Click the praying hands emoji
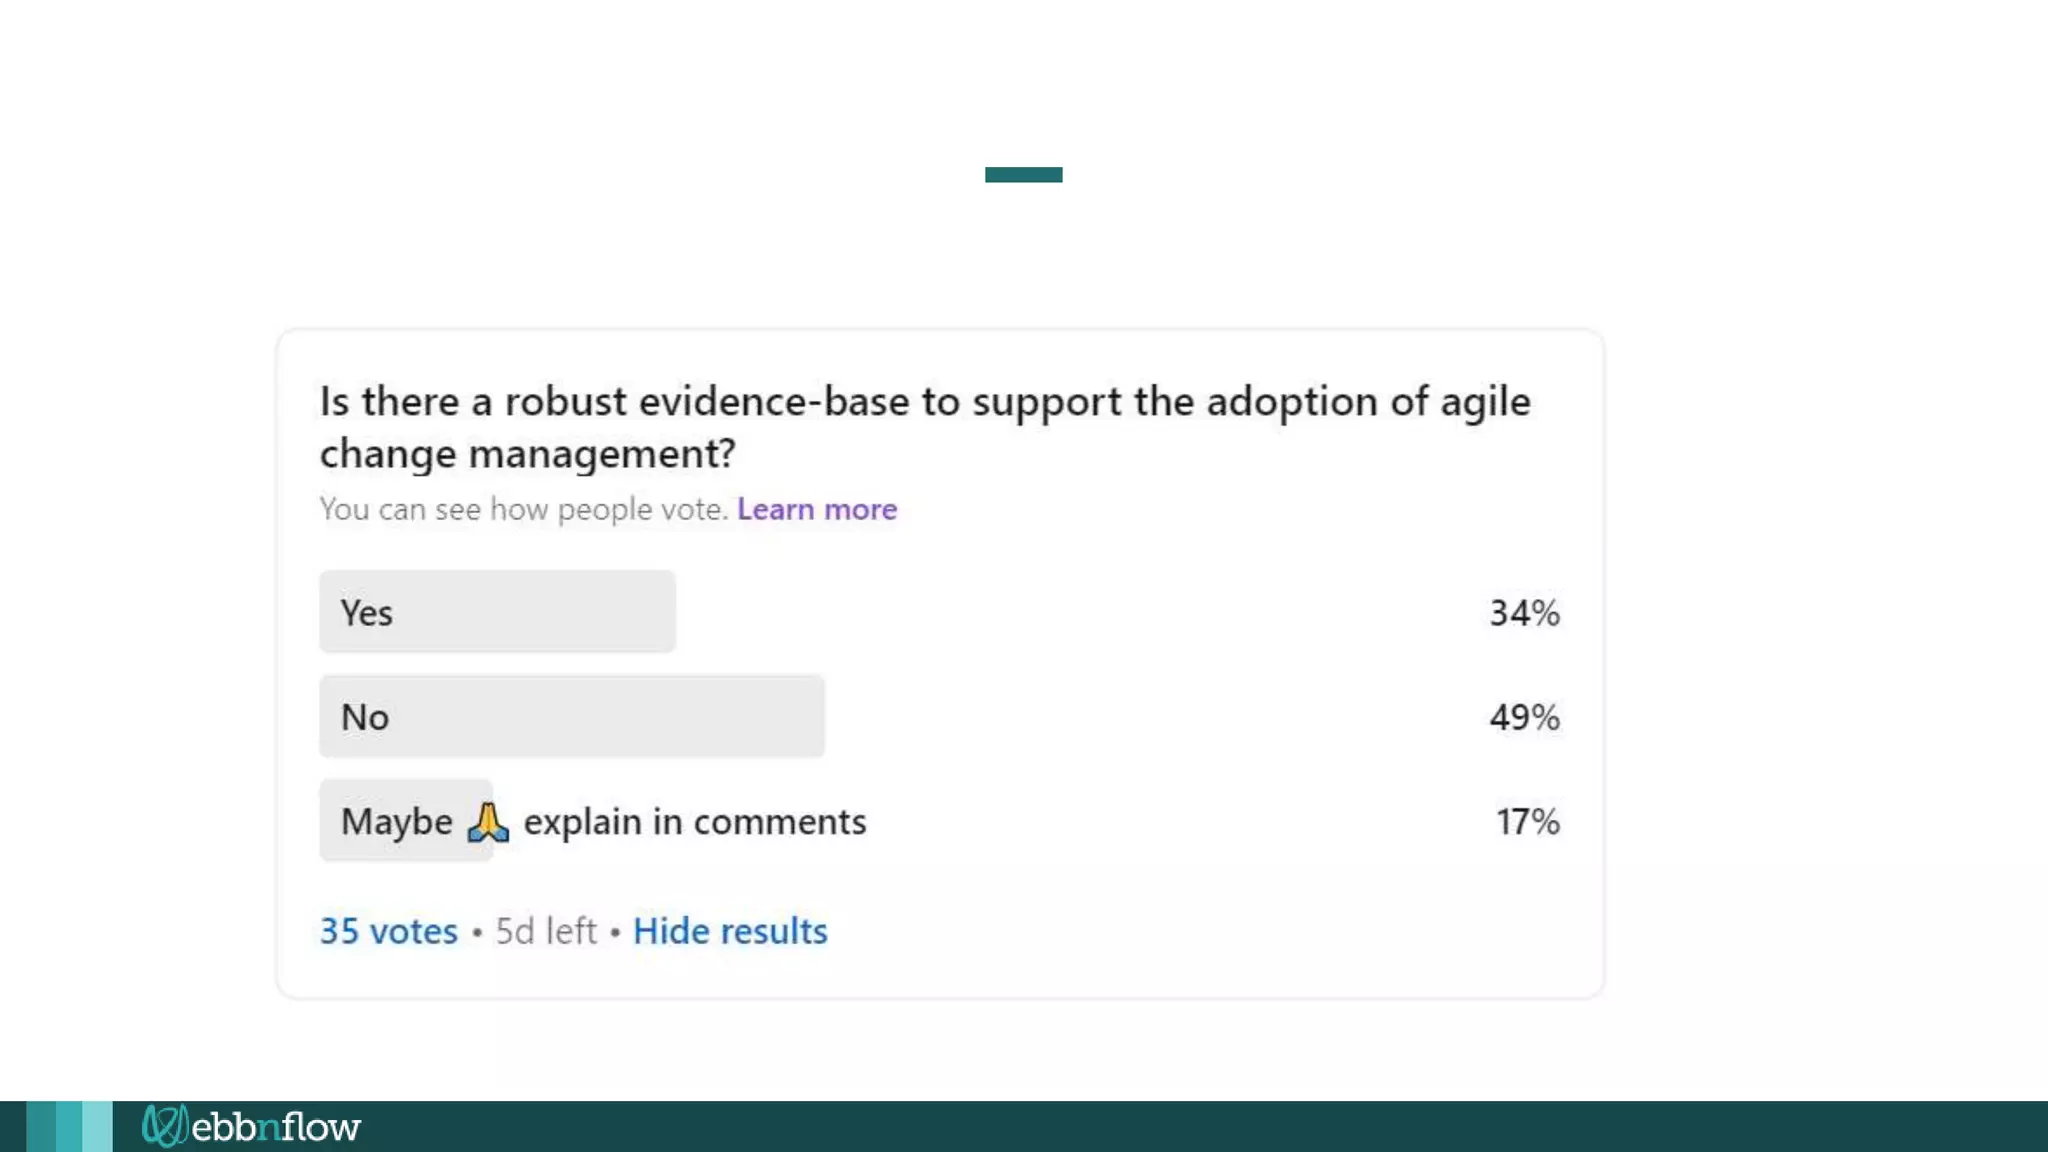Image resolution: width=2048 pixels, height=1152 pixels. [x=488, y=822]
